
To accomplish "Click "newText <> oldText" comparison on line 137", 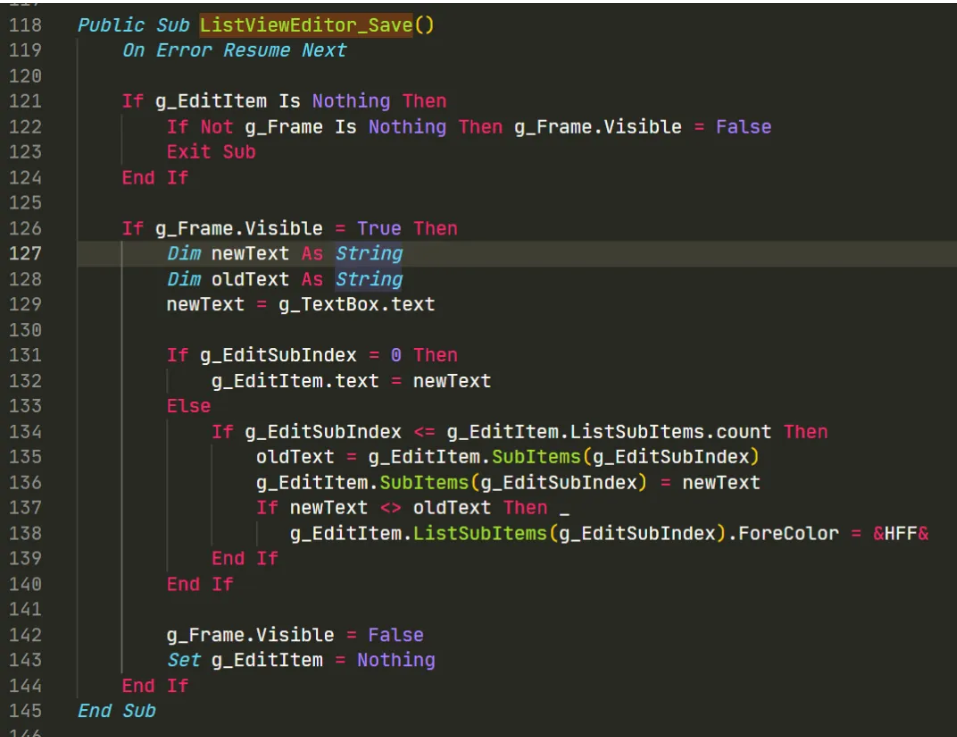I will (391, 508).
